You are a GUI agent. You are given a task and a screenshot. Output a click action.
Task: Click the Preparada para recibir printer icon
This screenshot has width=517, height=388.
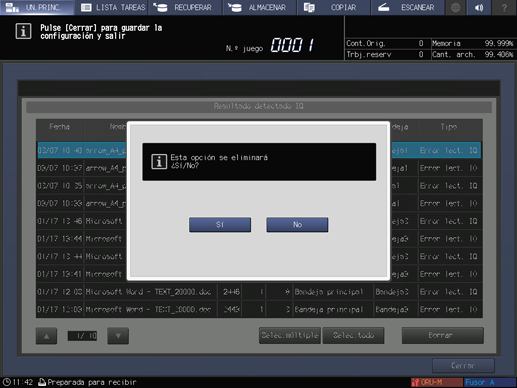[42, 382]
